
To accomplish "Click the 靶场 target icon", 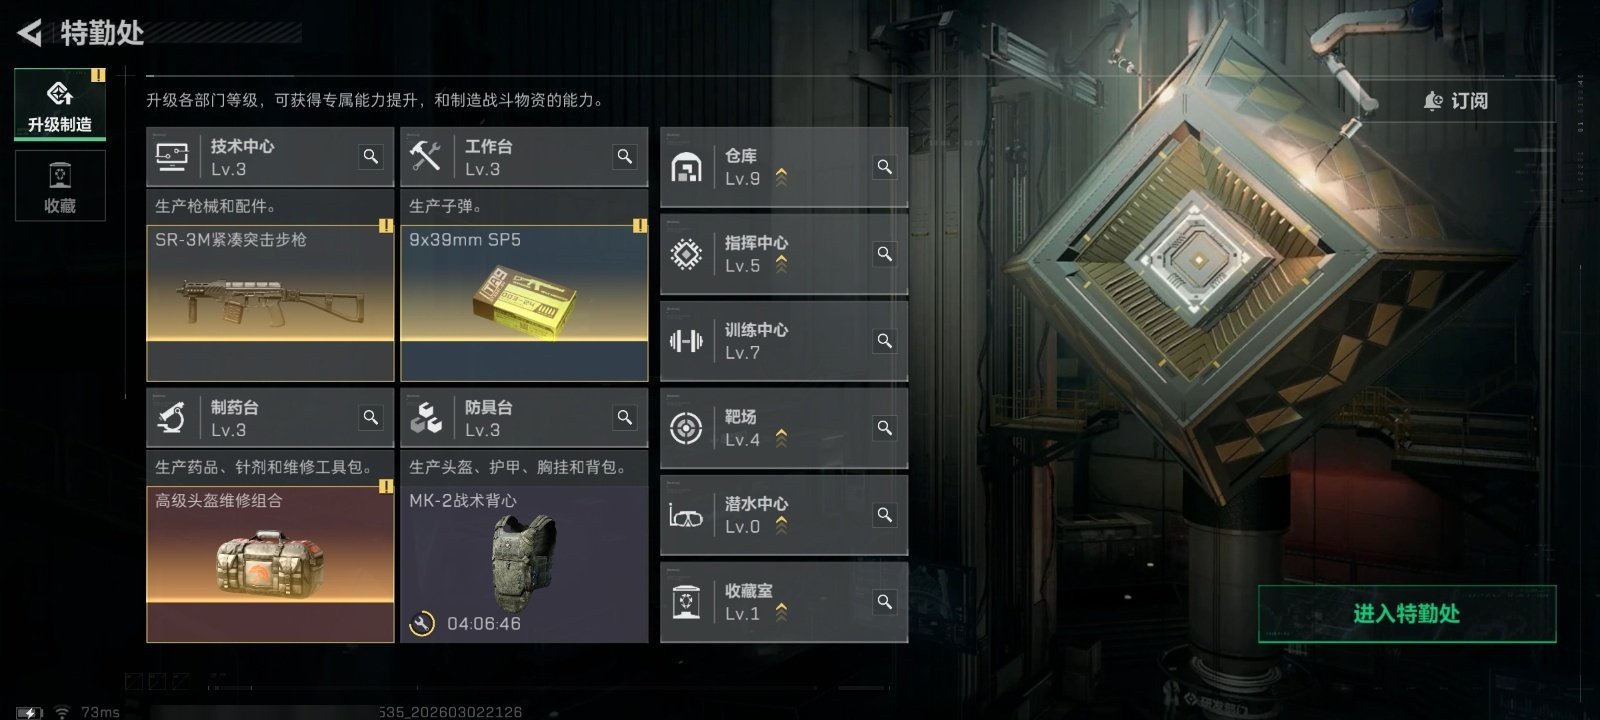I will pos(686,428).
